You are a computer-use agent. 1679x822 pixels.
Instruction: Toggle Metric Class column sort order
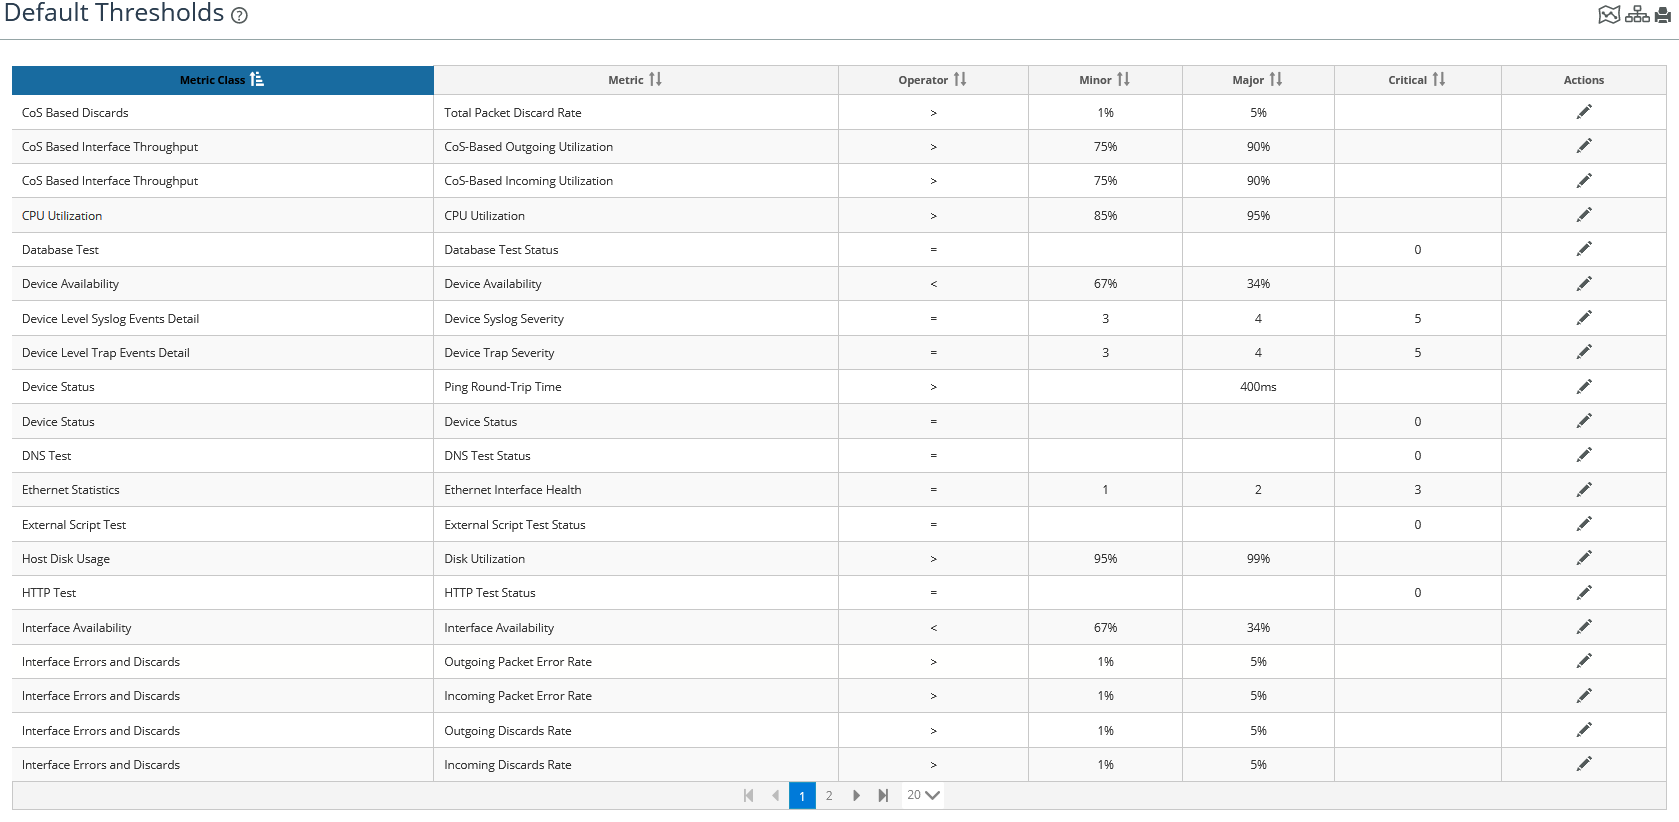point(222,80)
